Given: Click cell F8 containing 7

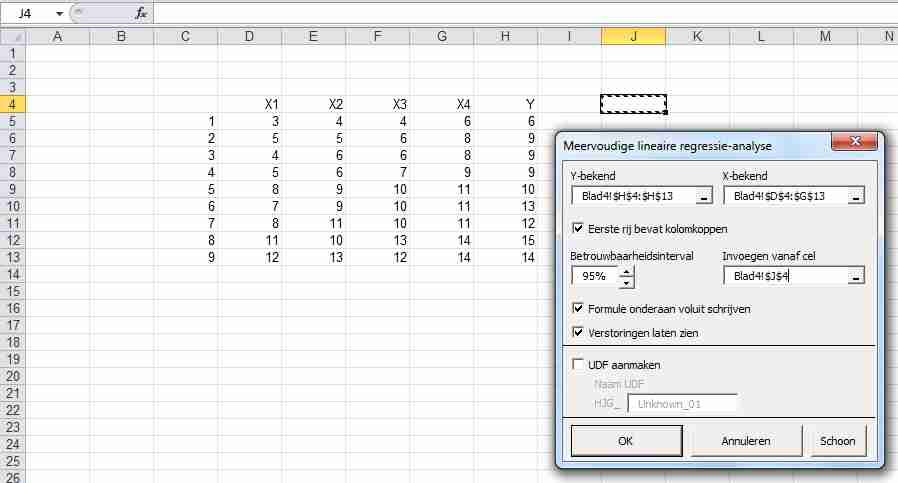Looking at the screenshot, I should pos(377,172).
